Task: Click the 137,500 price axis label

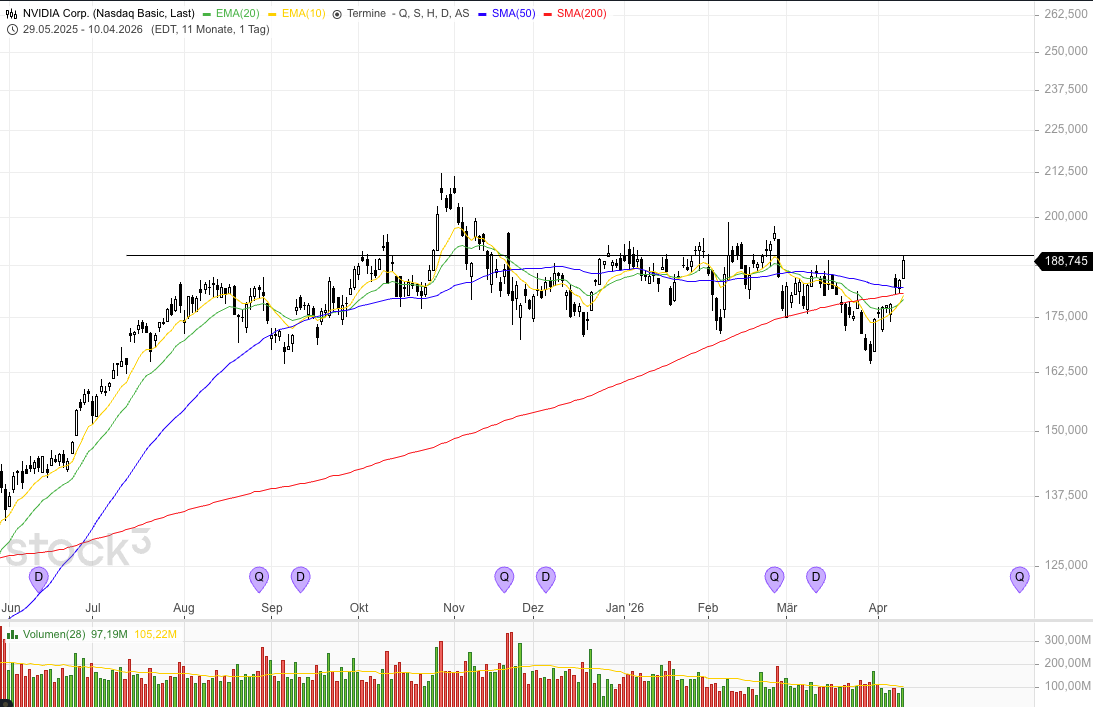Action: click(x=1066, y=495)
